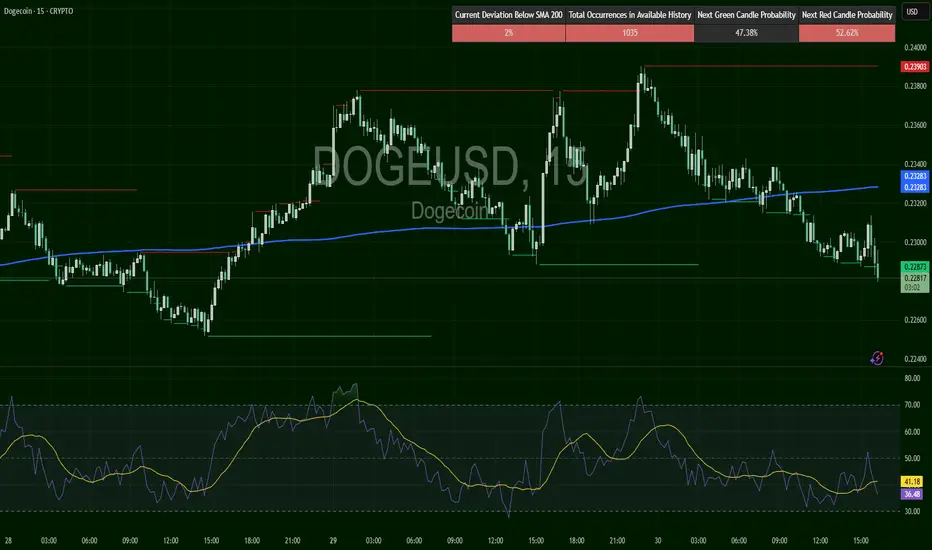Click the purple 36.48 RSI value label
Image resolution: width=932 pixels, height=550 pixels.
click(x=912, y=494)
